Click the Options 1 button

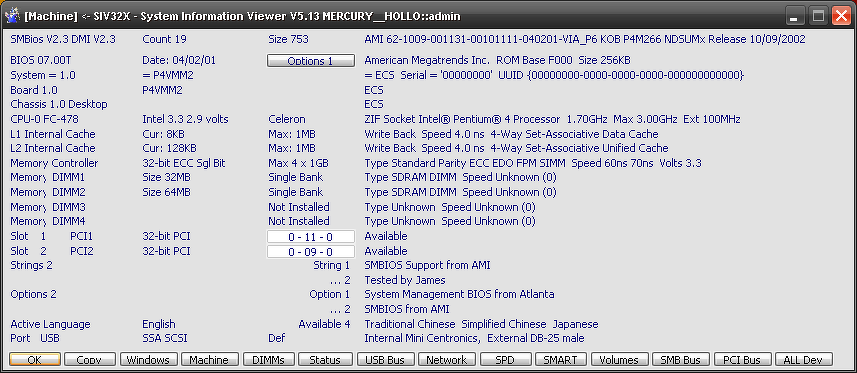pyautogui.click(x=310, y=61)
